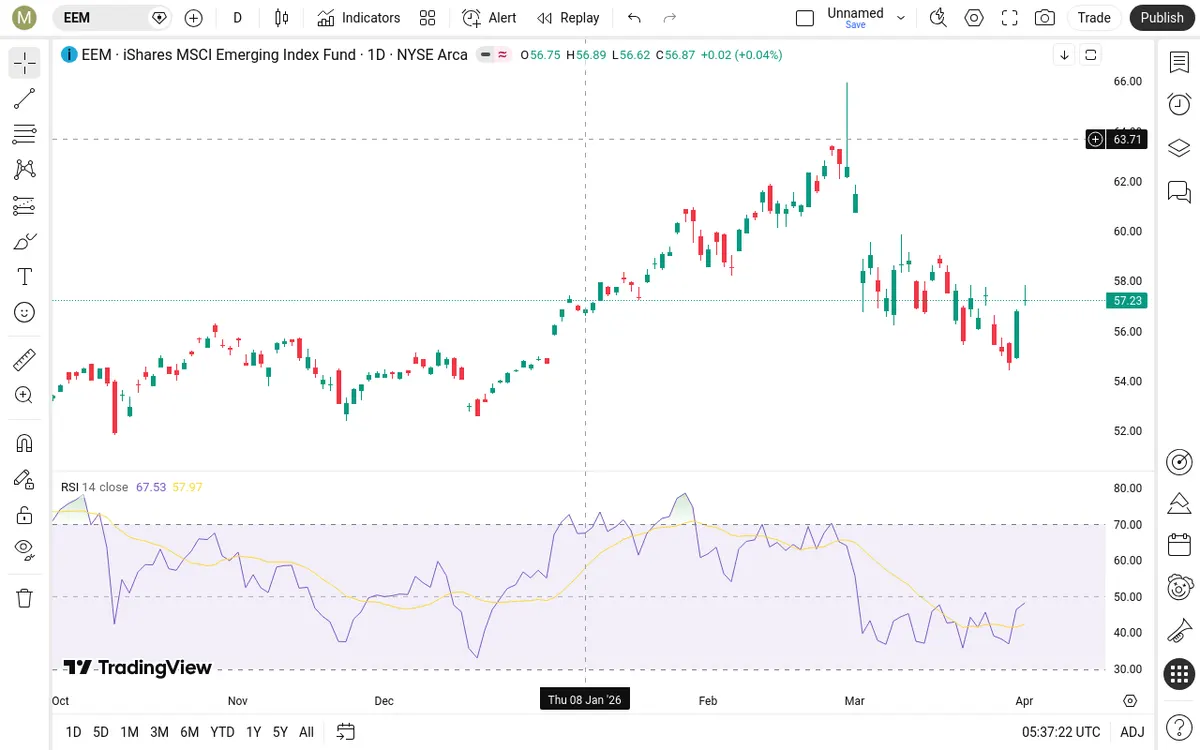Open the notifications horn icon

tap(1179, 631)
